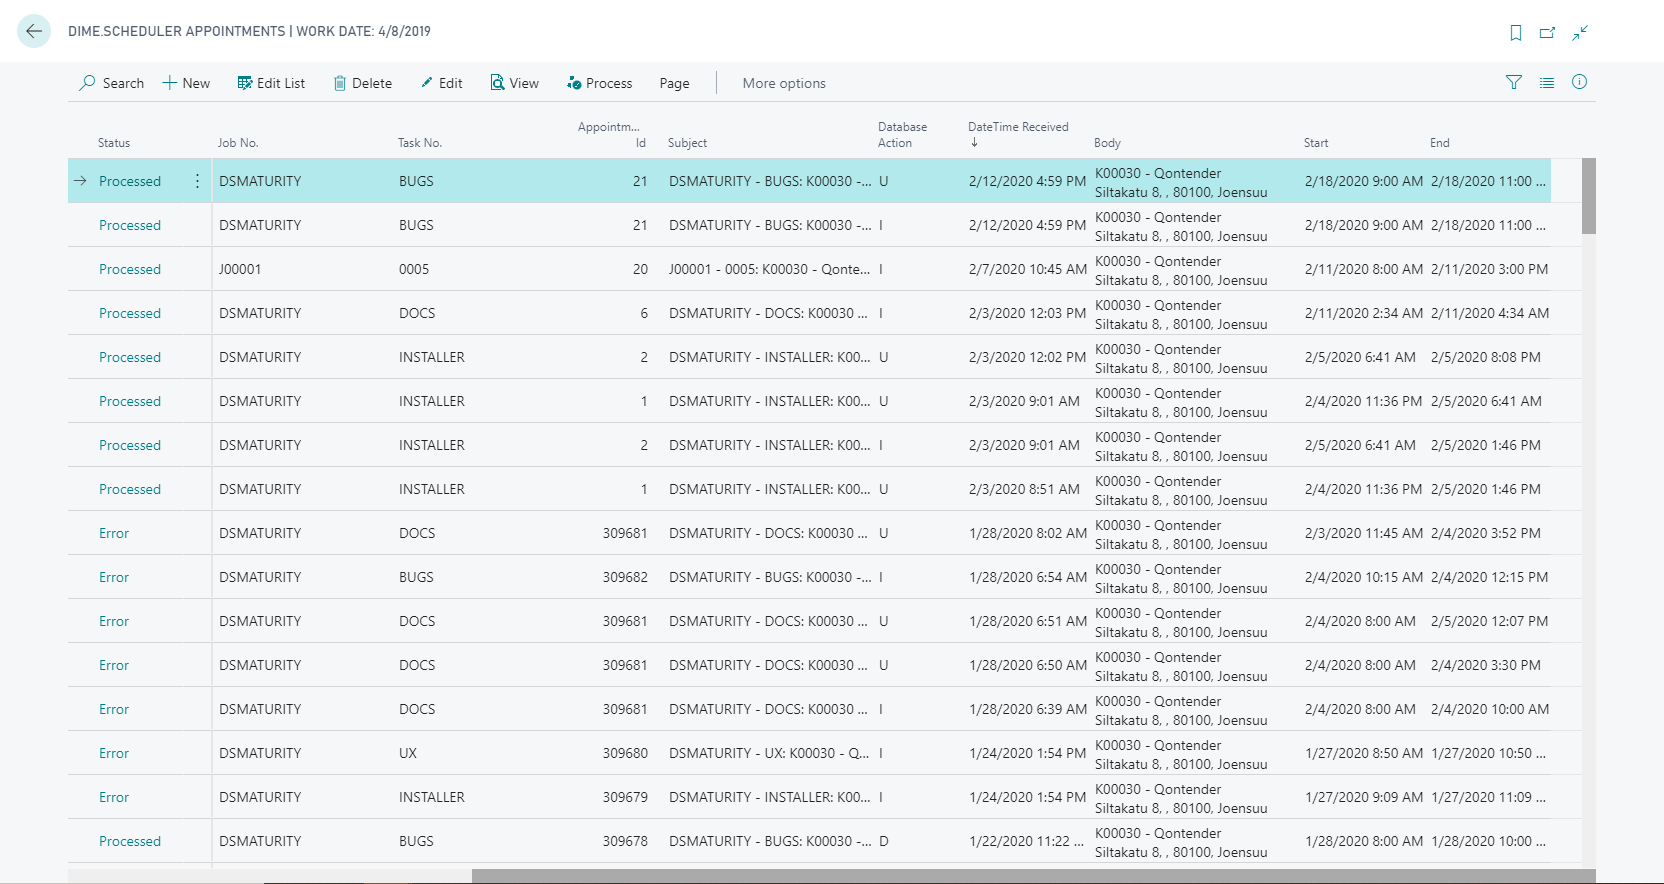Select Task No. cell UX
The width and height of the screenshot is (1664, 884).
pos(408,753)
